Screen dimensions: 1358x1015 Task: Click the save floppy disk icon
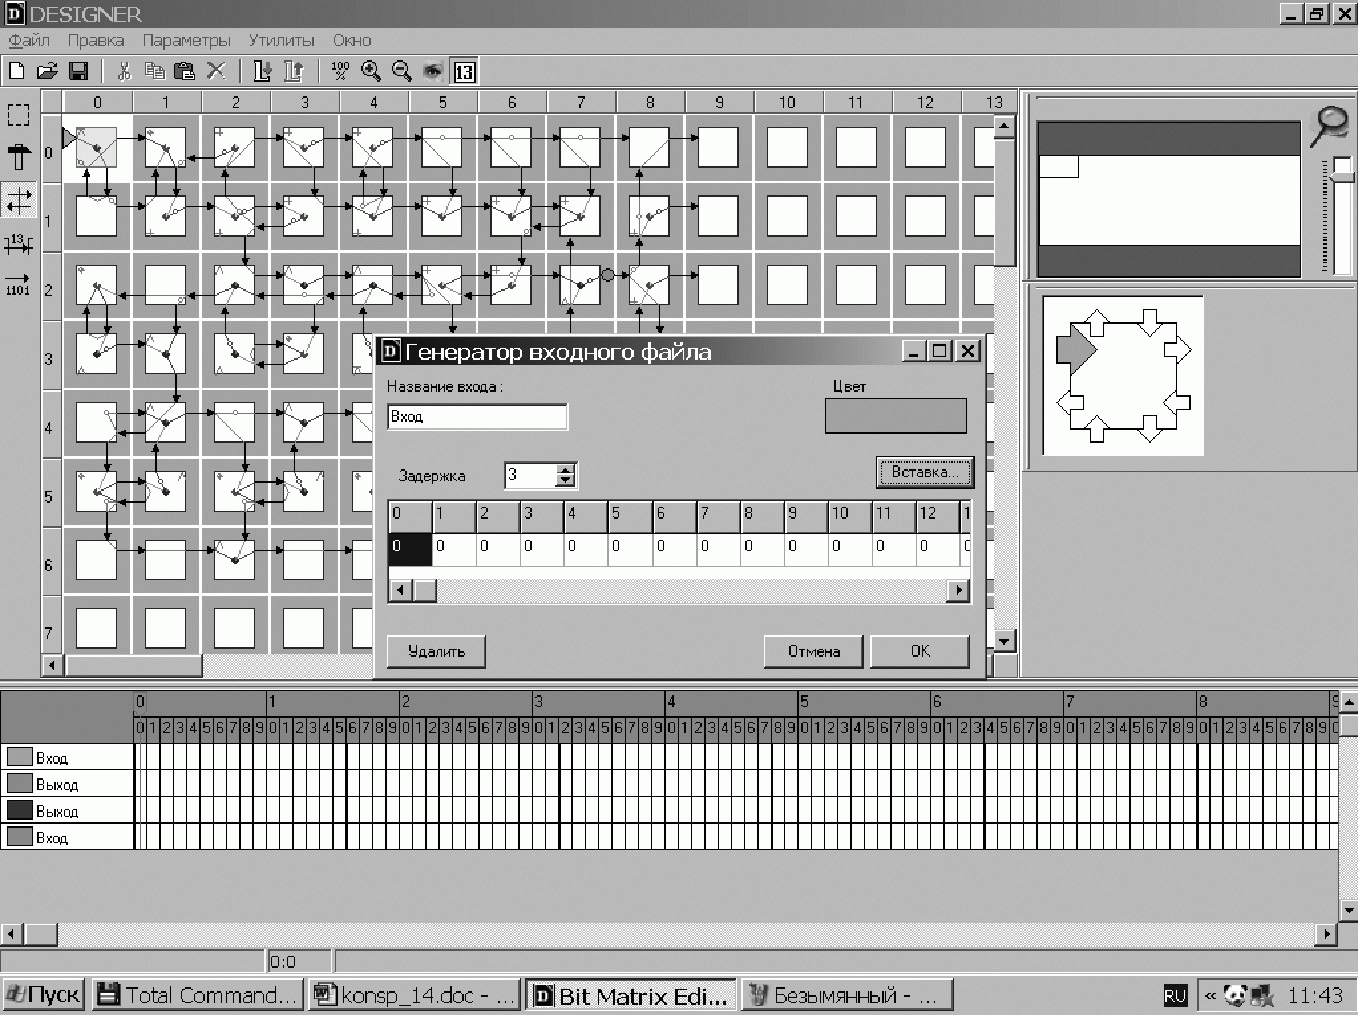78,71
